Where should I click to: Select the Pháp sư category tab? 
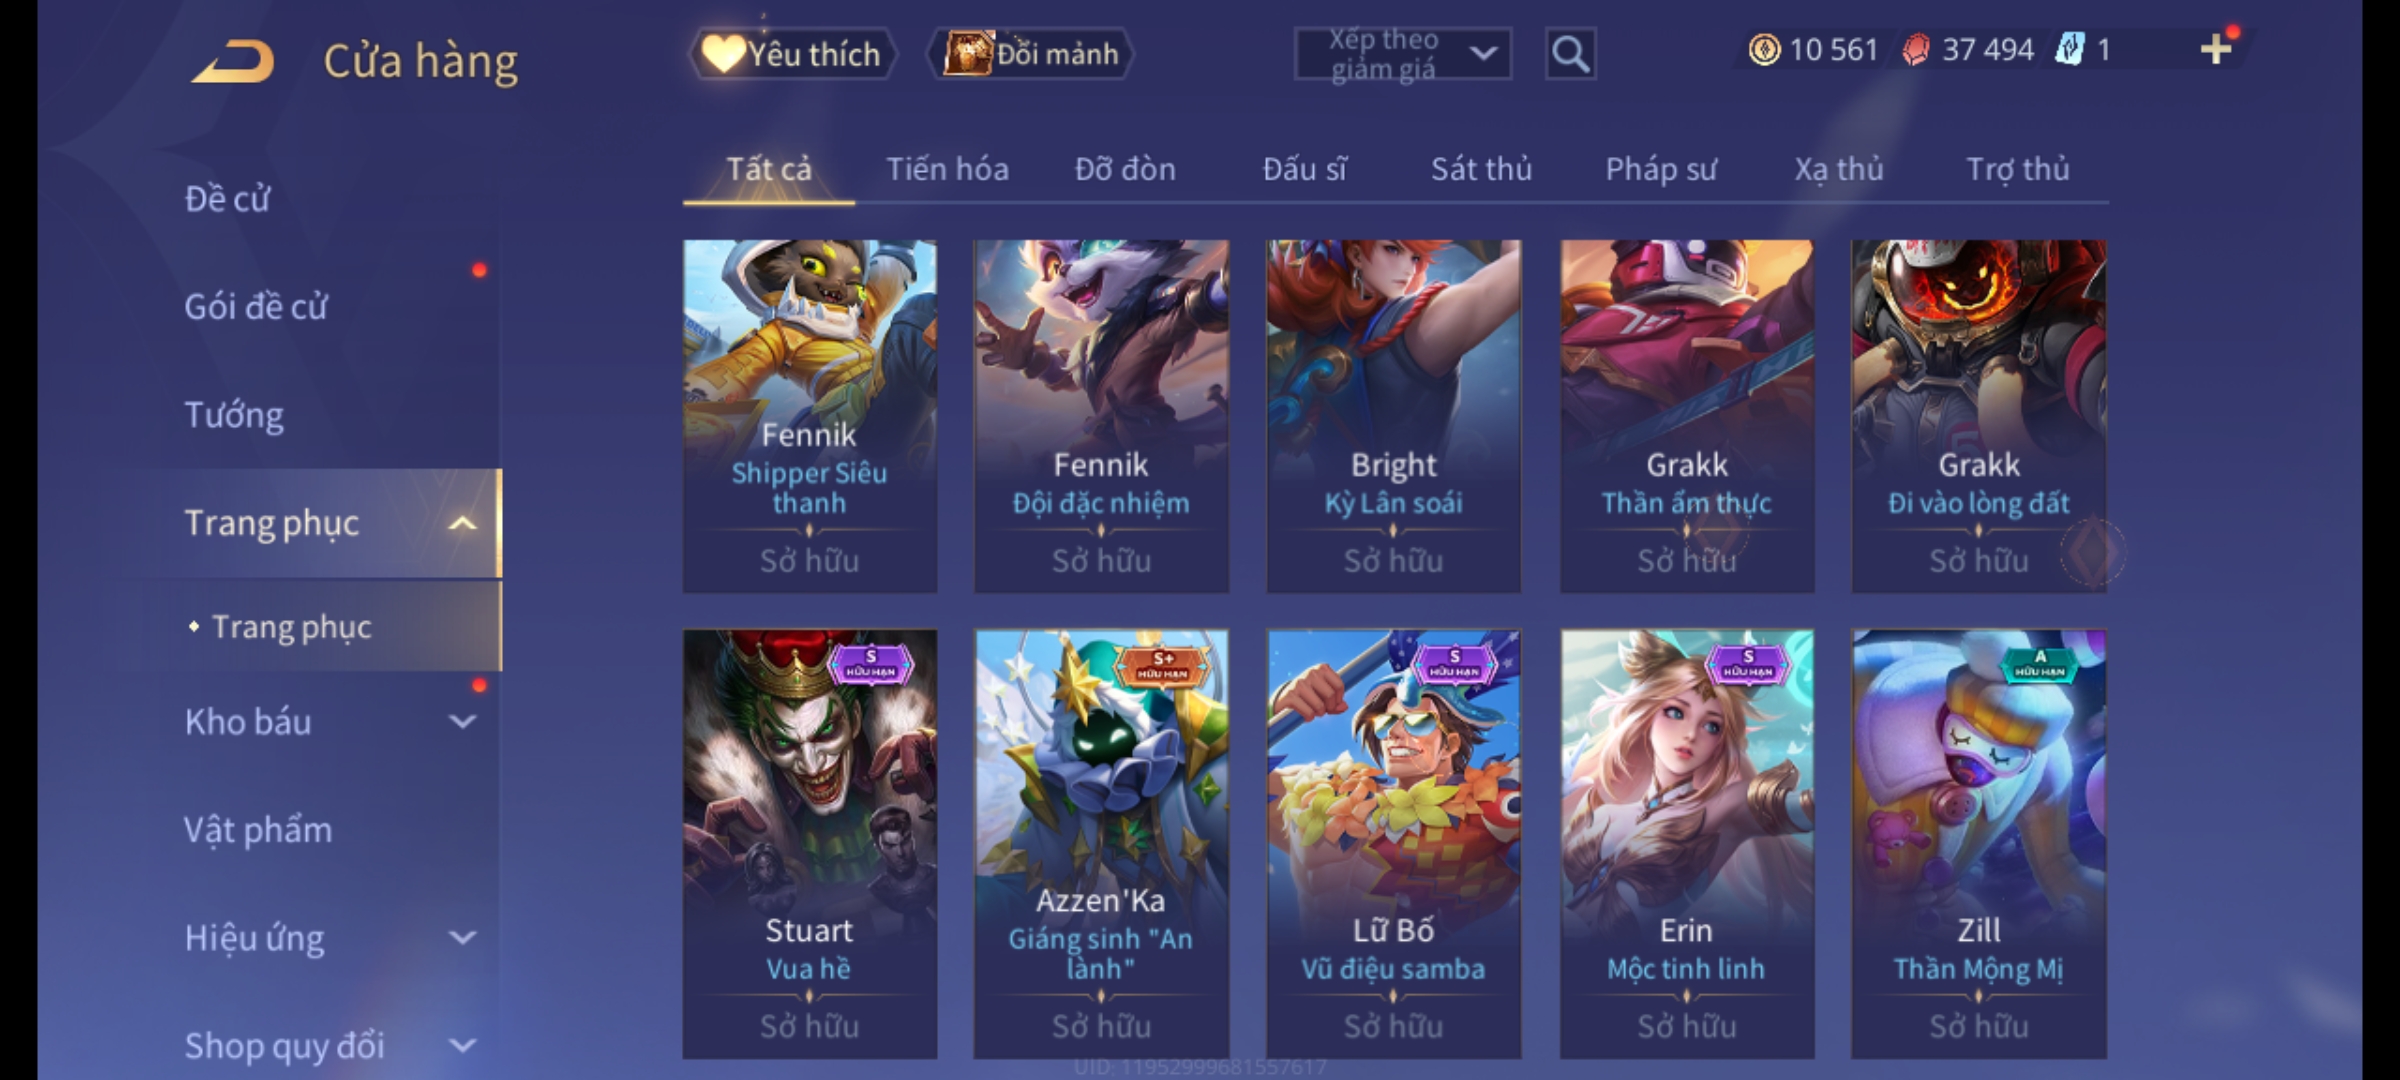pos(1661,169)
